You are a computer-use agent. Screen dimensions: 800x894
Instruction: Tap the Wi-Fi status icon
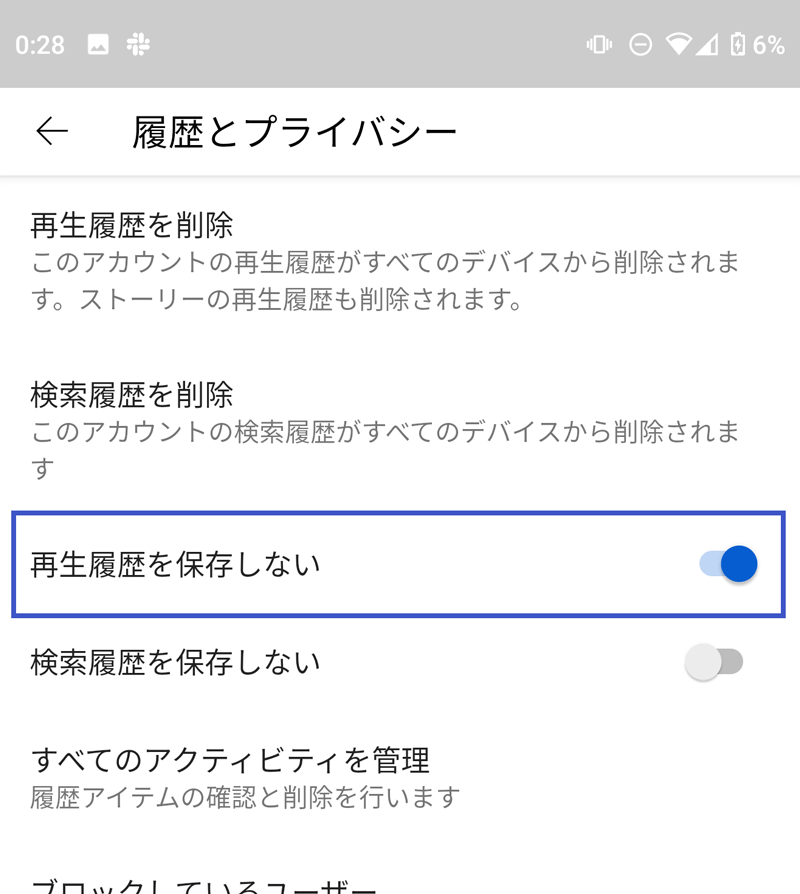pos(680,44)
